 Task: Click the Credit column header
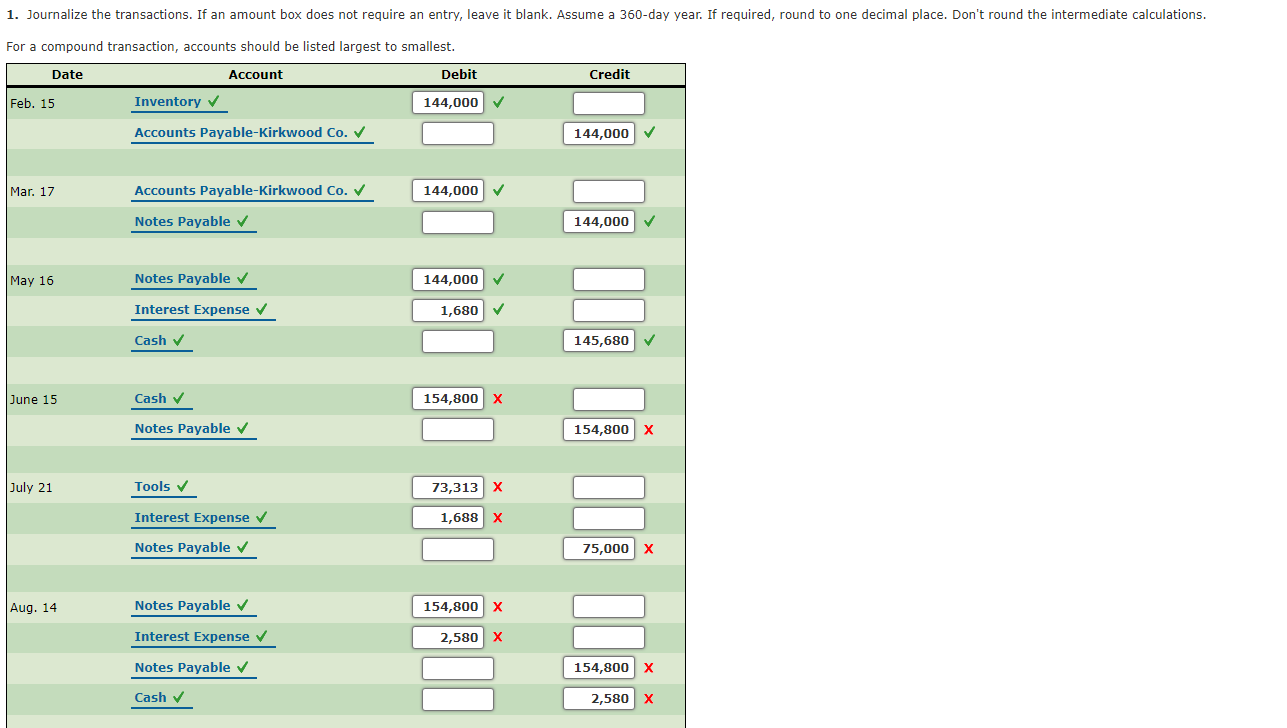[x=610, y=74]
